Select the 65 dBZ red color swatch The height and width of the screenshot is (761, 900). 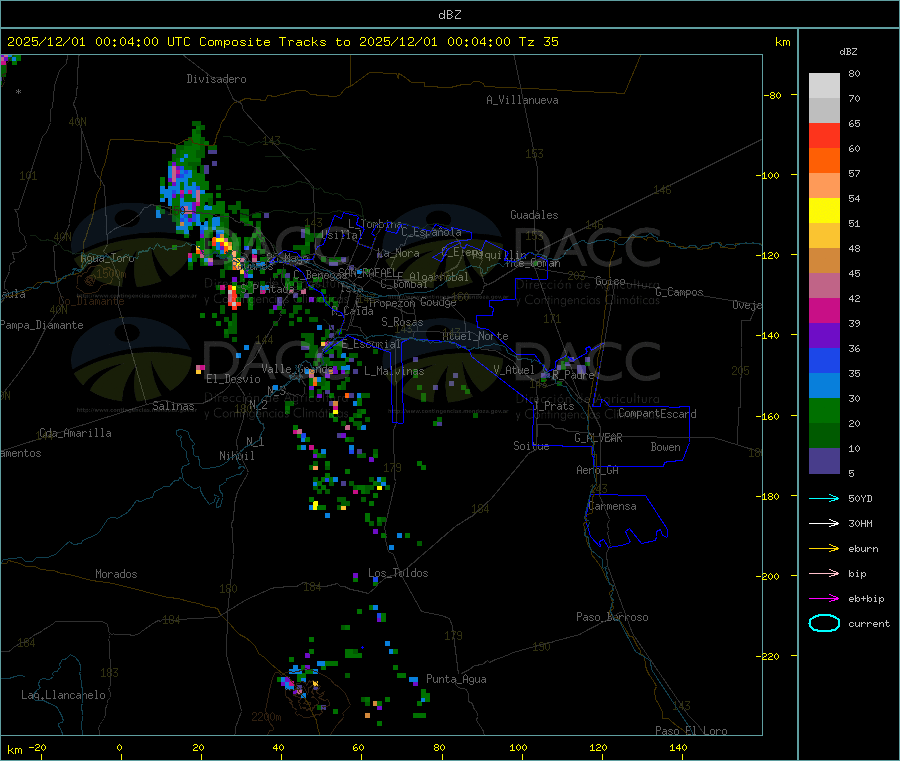824,135
